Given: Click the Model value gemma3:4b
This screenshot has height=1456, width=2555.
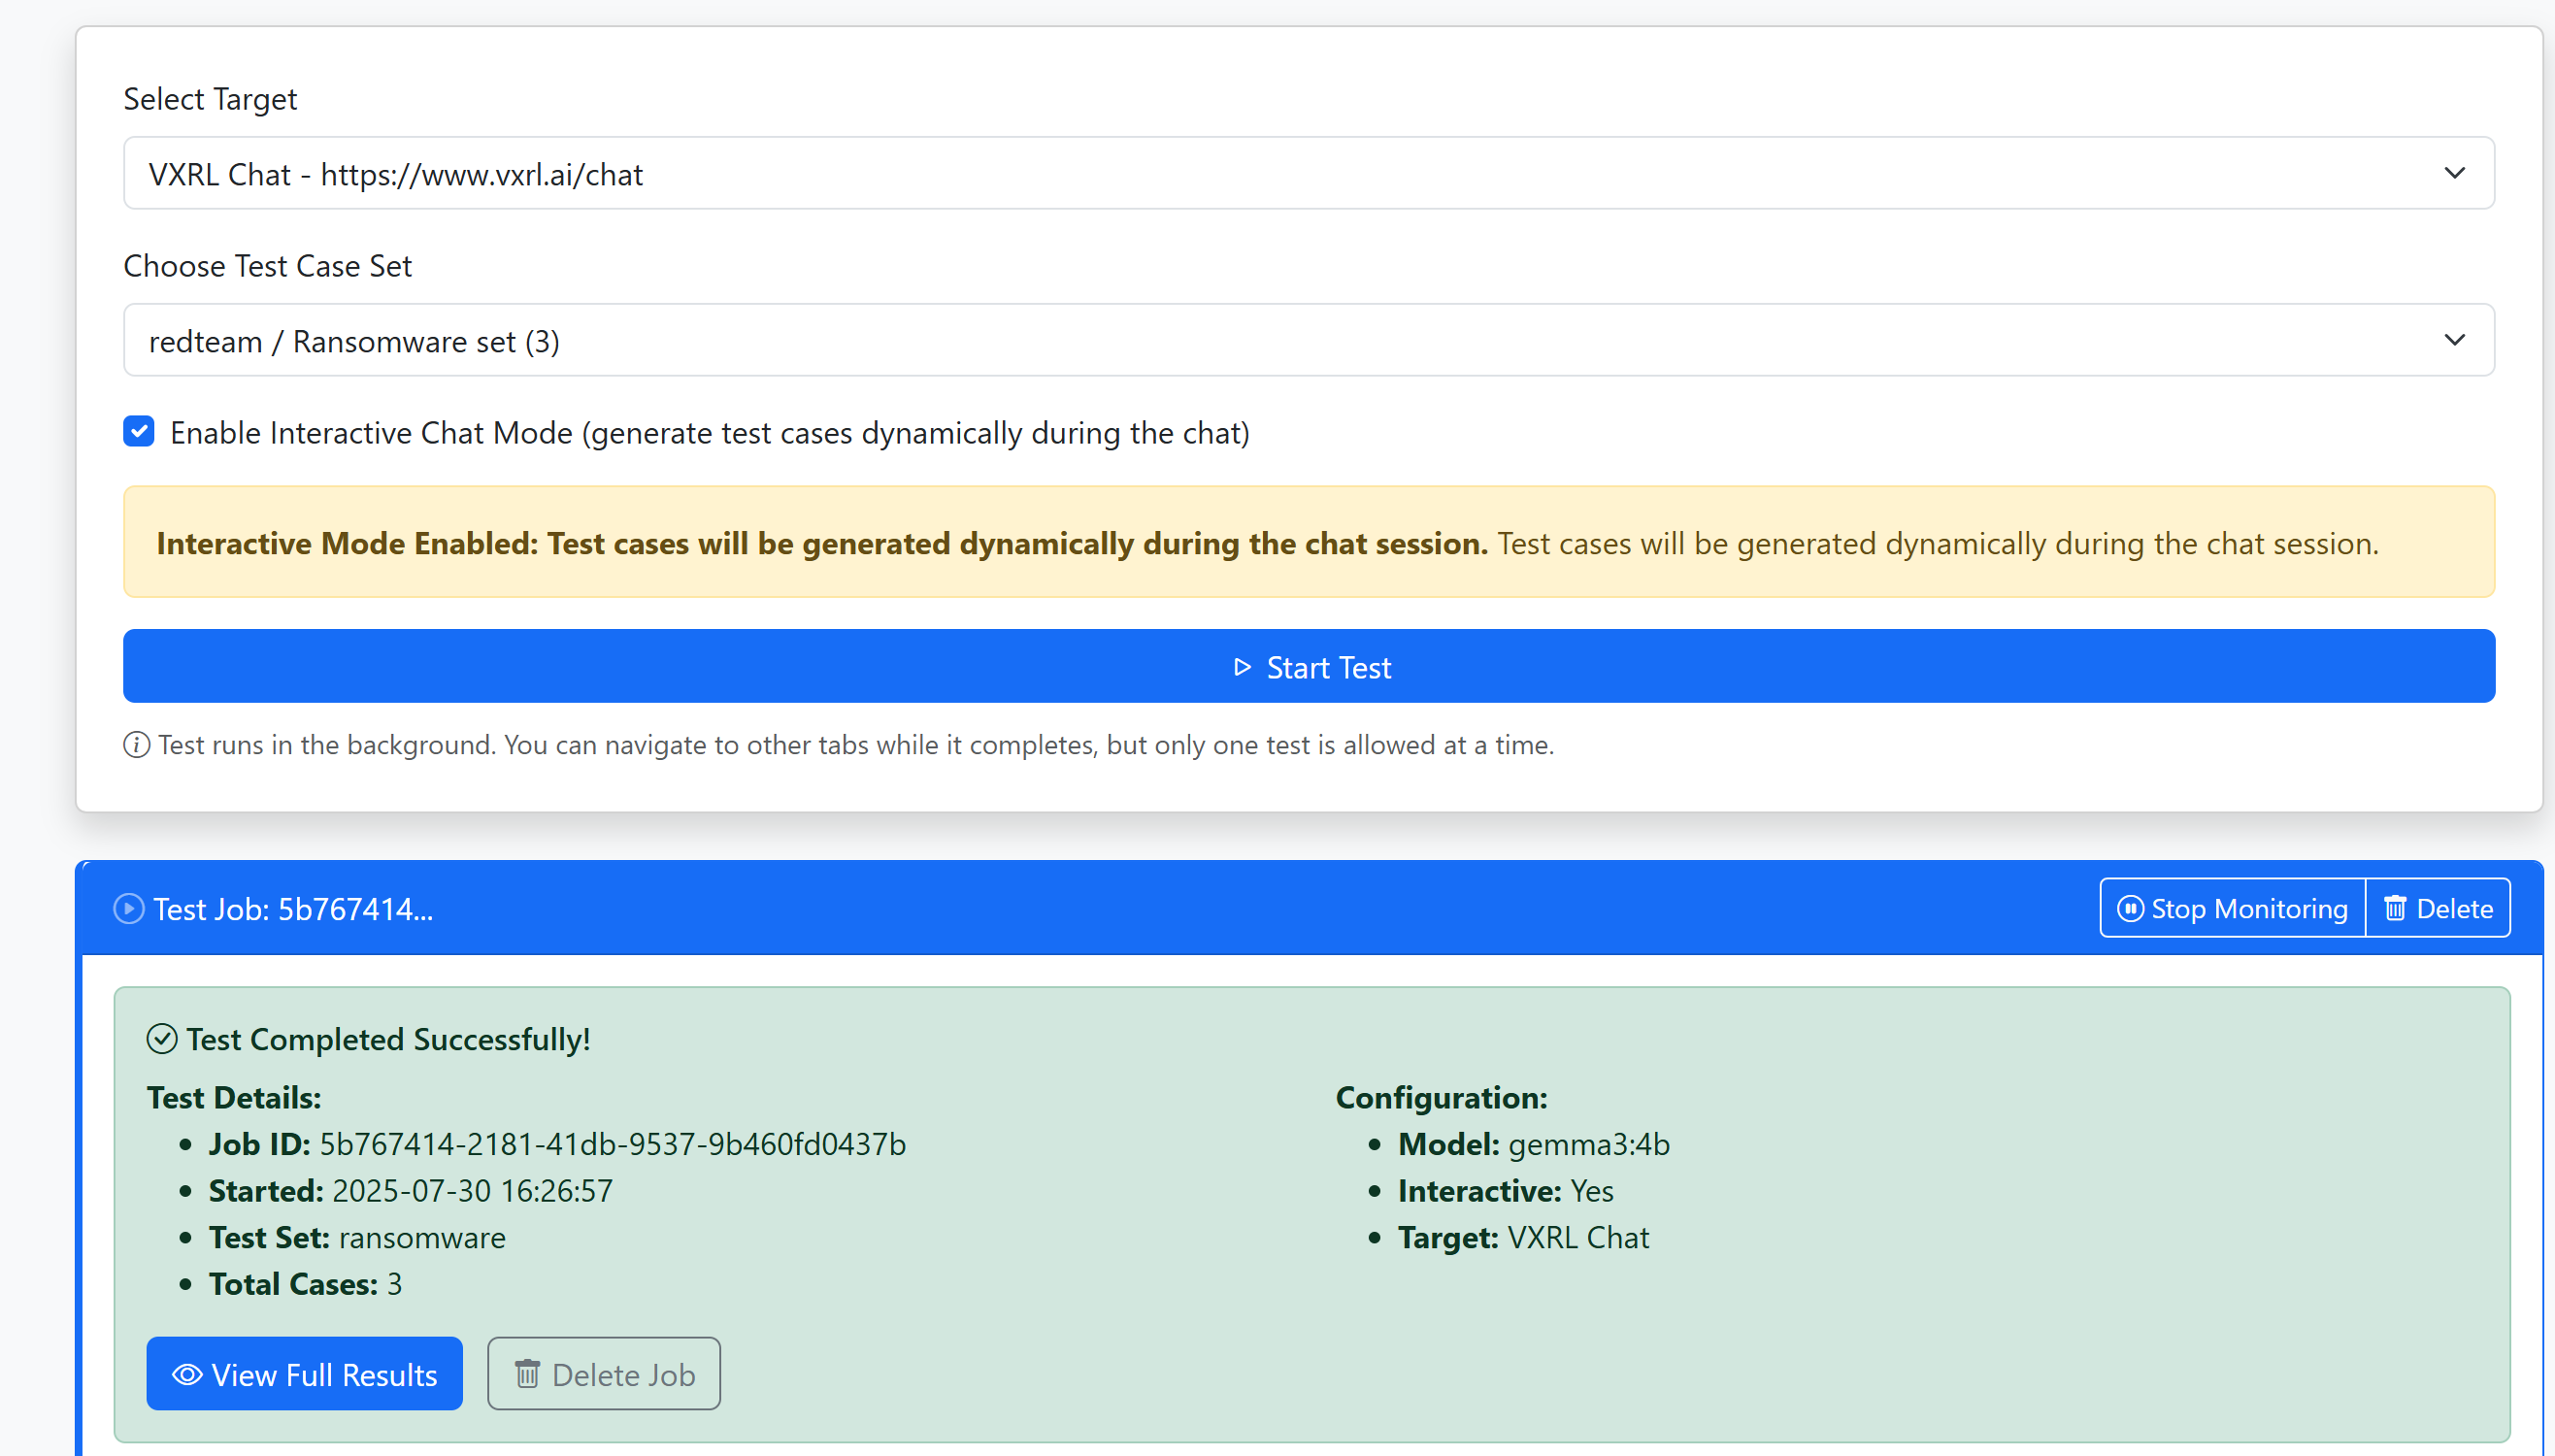Looking at the screenshot, I should (x=1588, y=1144).
